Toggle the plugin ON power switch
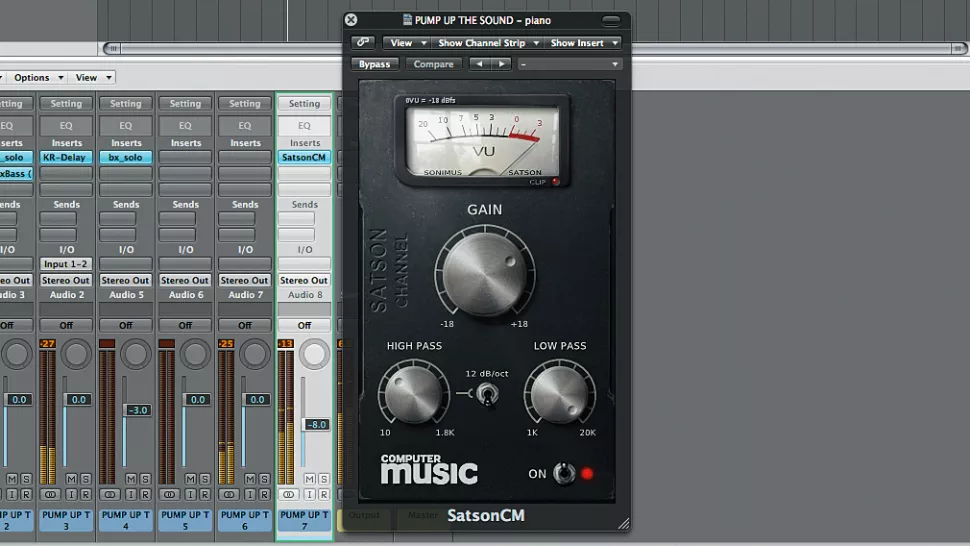970x546 pixels. (x=565, y=473)
